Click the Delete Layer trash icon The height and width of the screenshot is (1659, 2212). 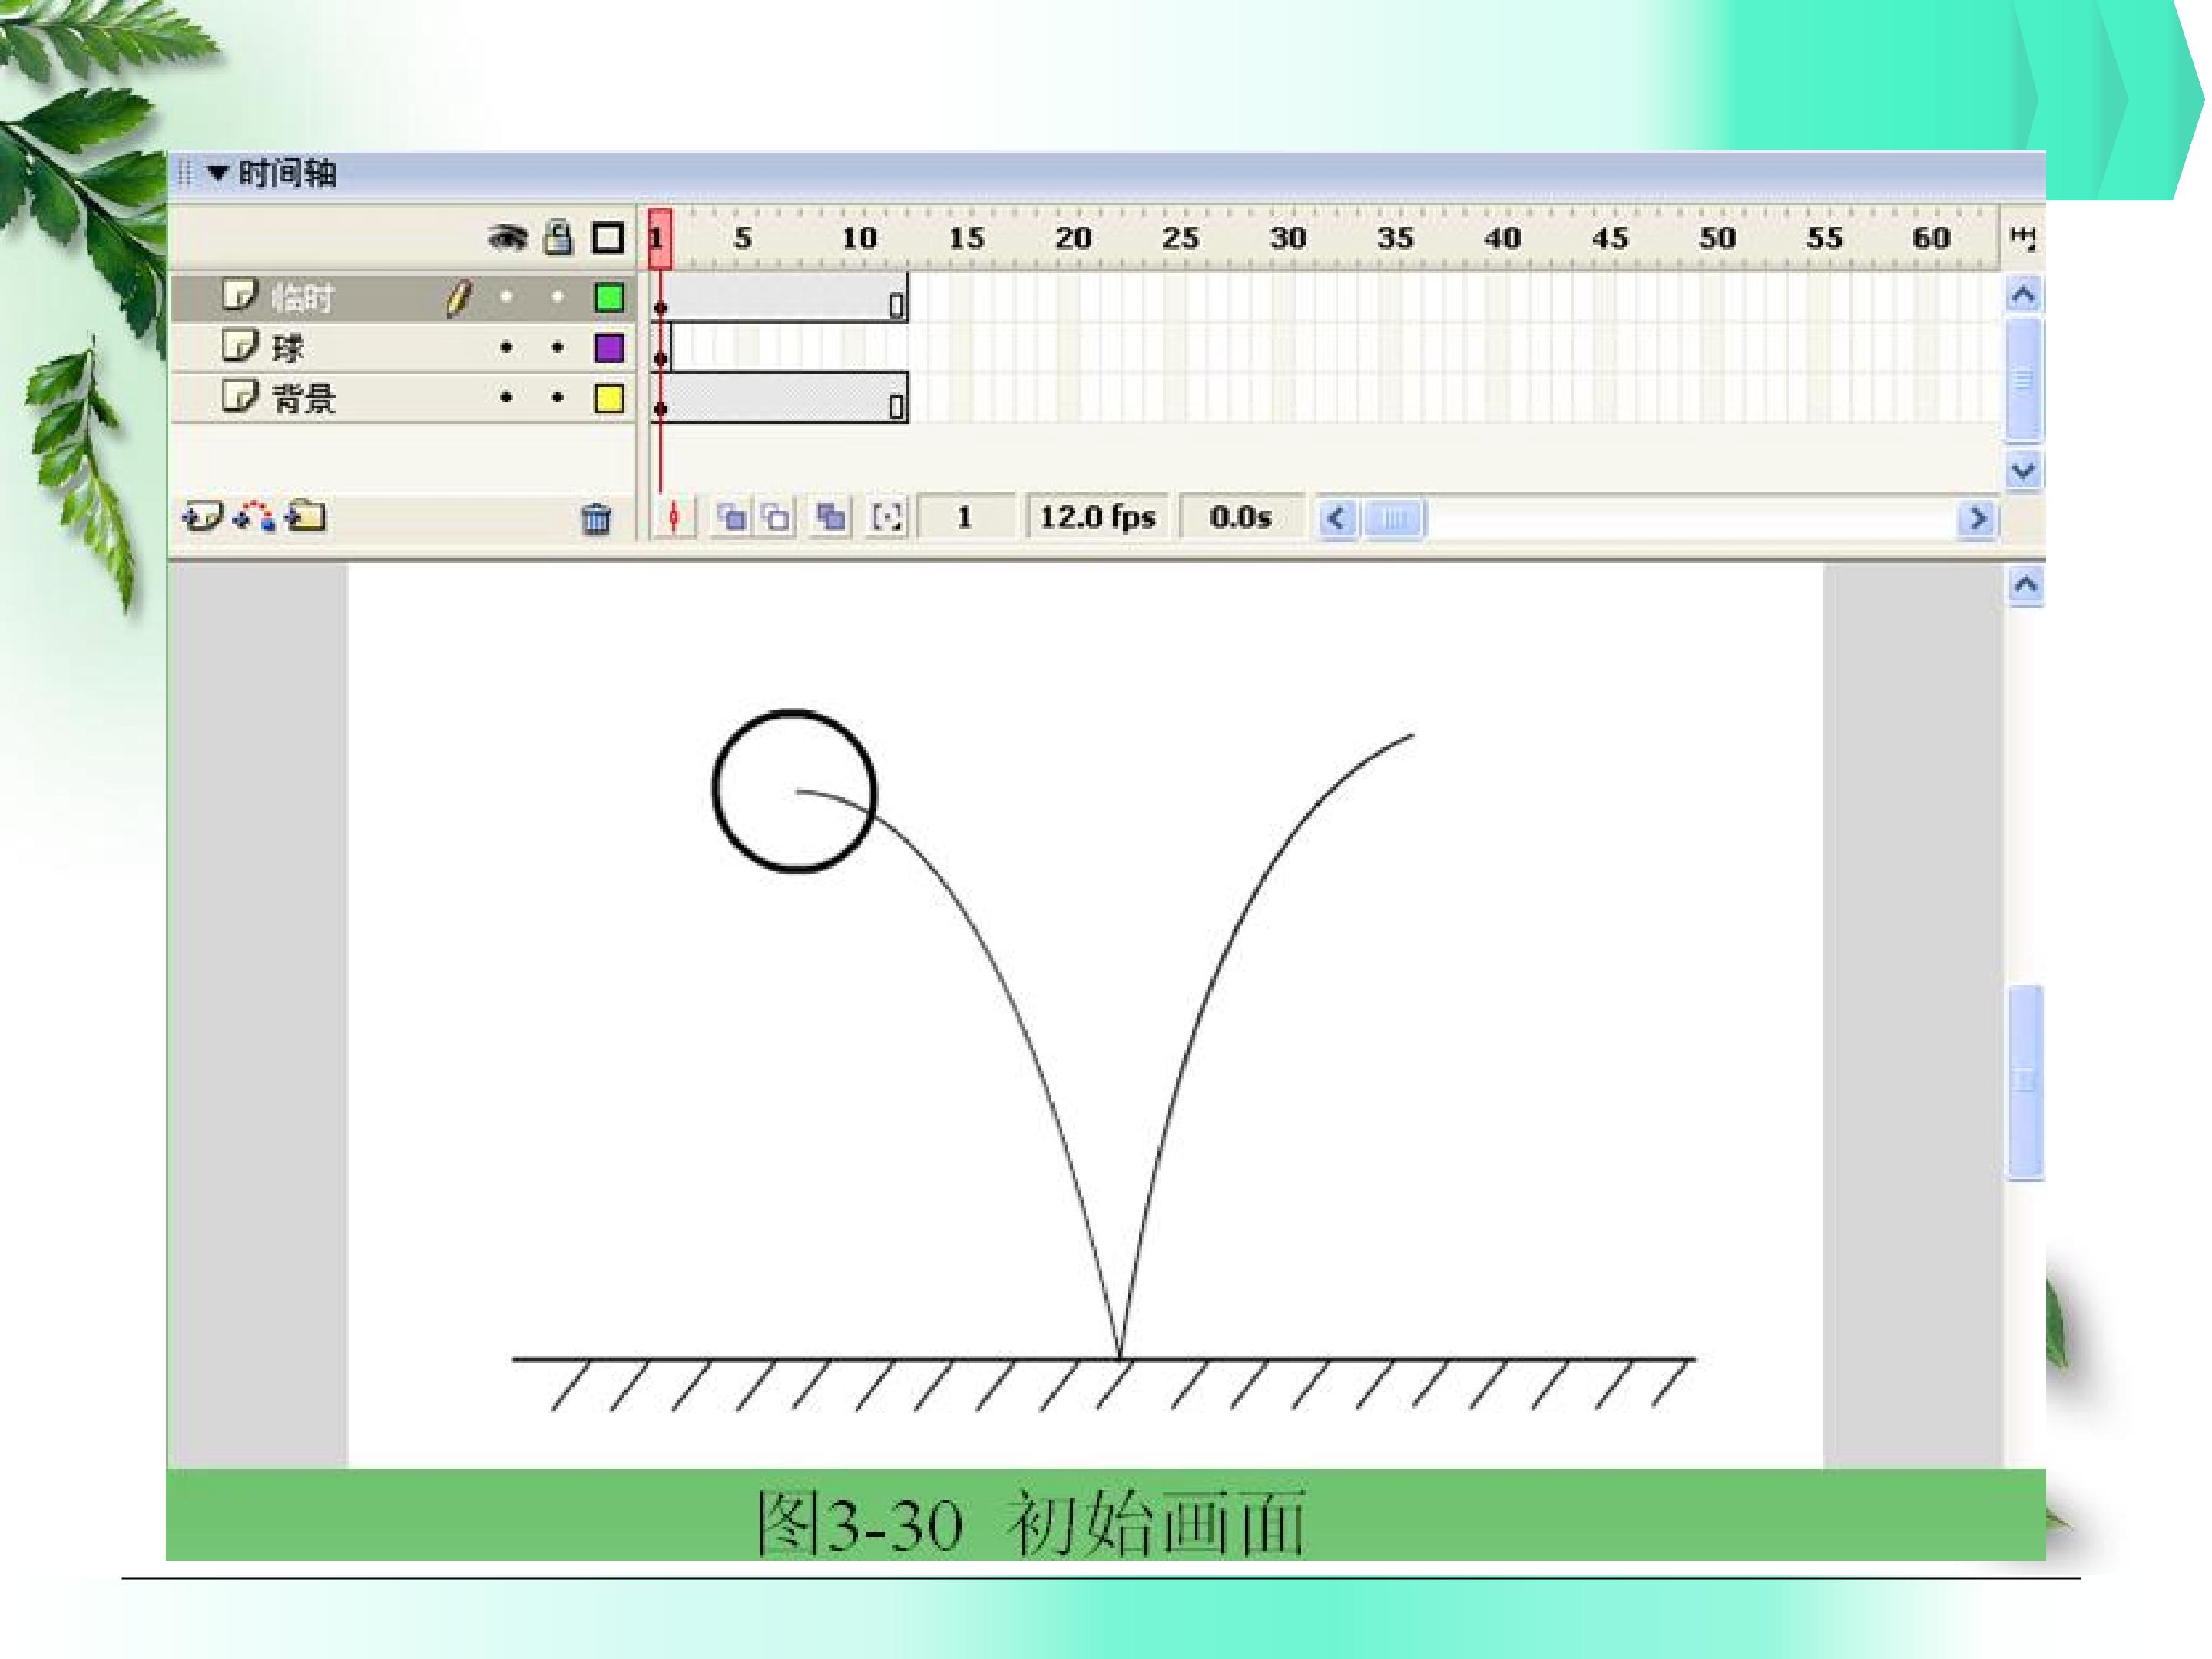click(596, 518)
